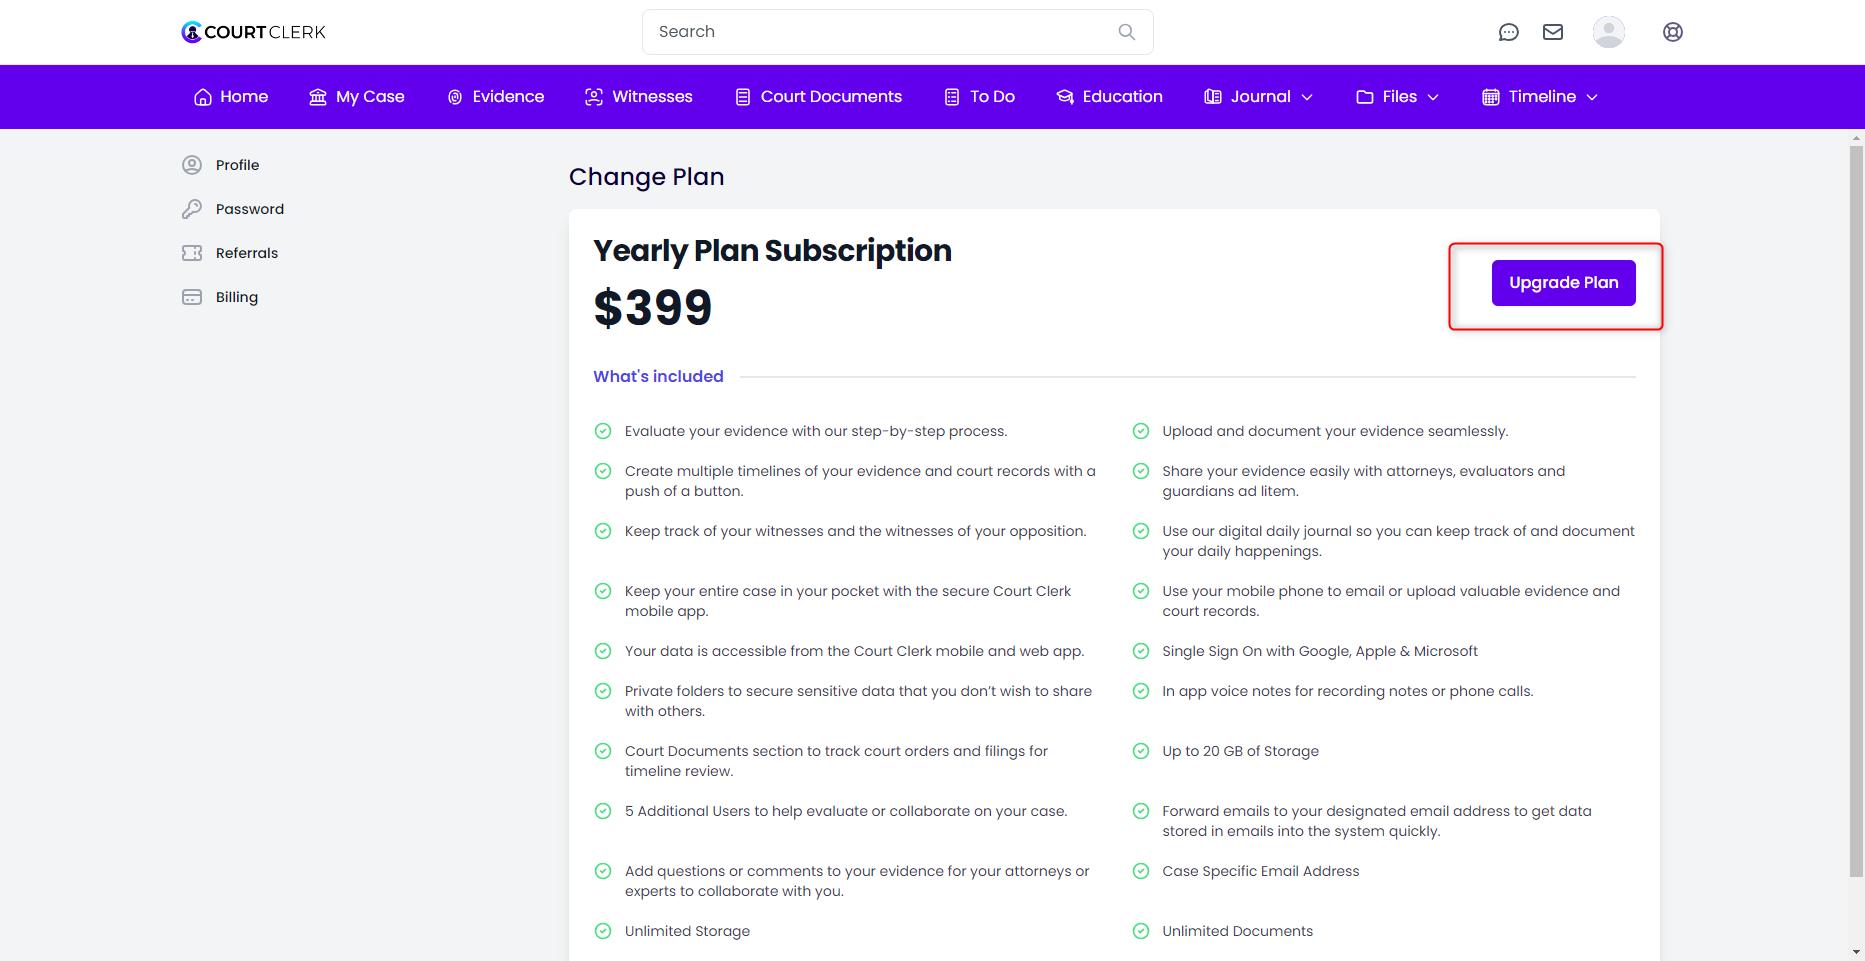The image size is (1865, 961).
Task: Open the Witnesses section
Action: pos(639,97)
